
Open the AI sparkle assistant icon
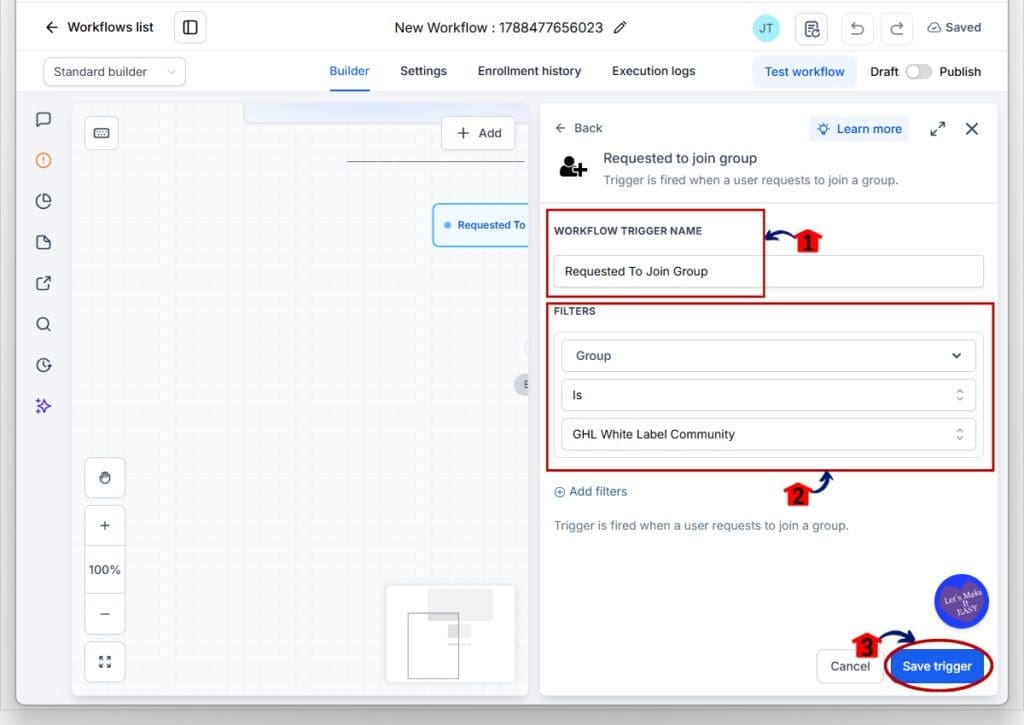[43, 406]
